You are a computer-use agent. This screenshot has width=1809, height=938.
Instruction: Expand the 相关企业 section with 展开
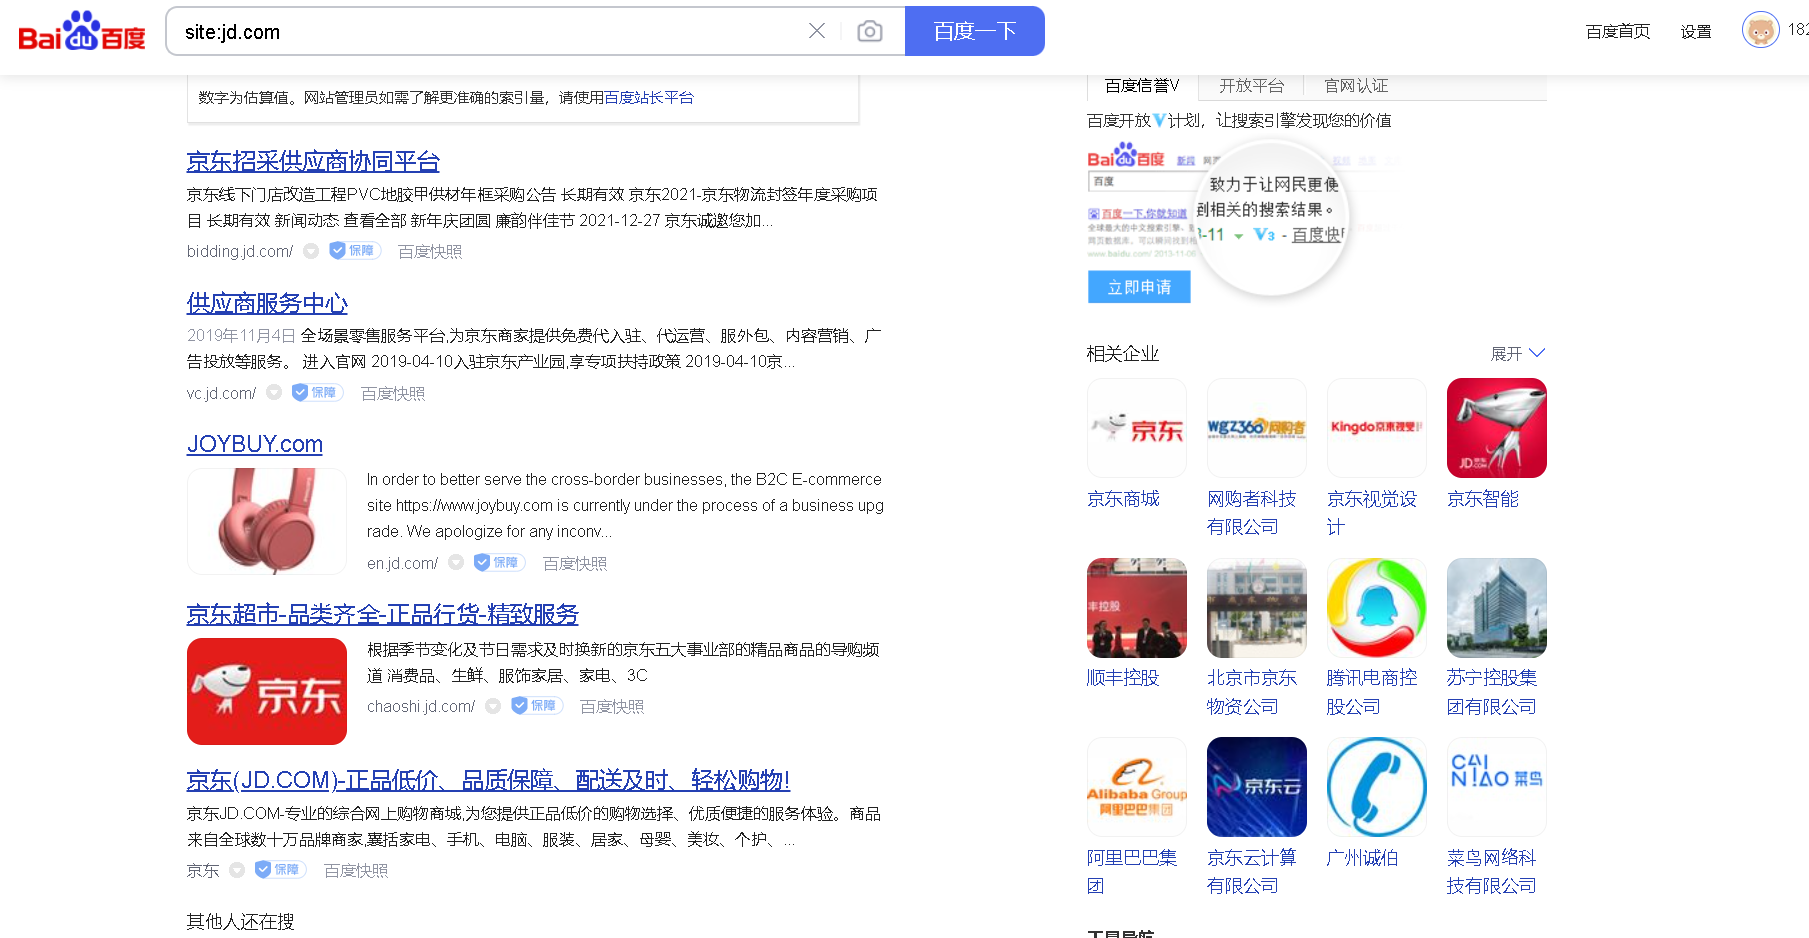1517,354
